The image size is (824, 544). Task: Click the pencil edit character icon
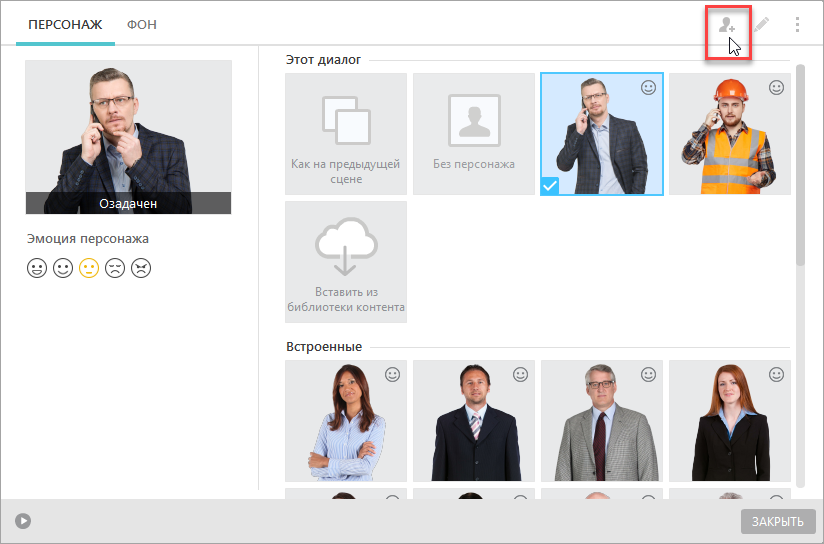(761, 25)
